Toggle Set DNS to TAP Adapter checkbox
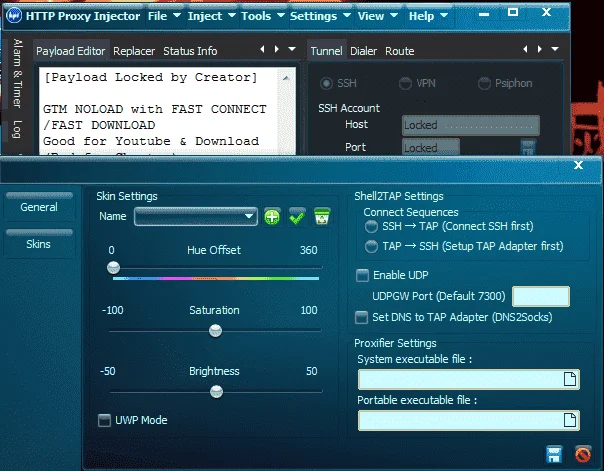 pos(361,318)
